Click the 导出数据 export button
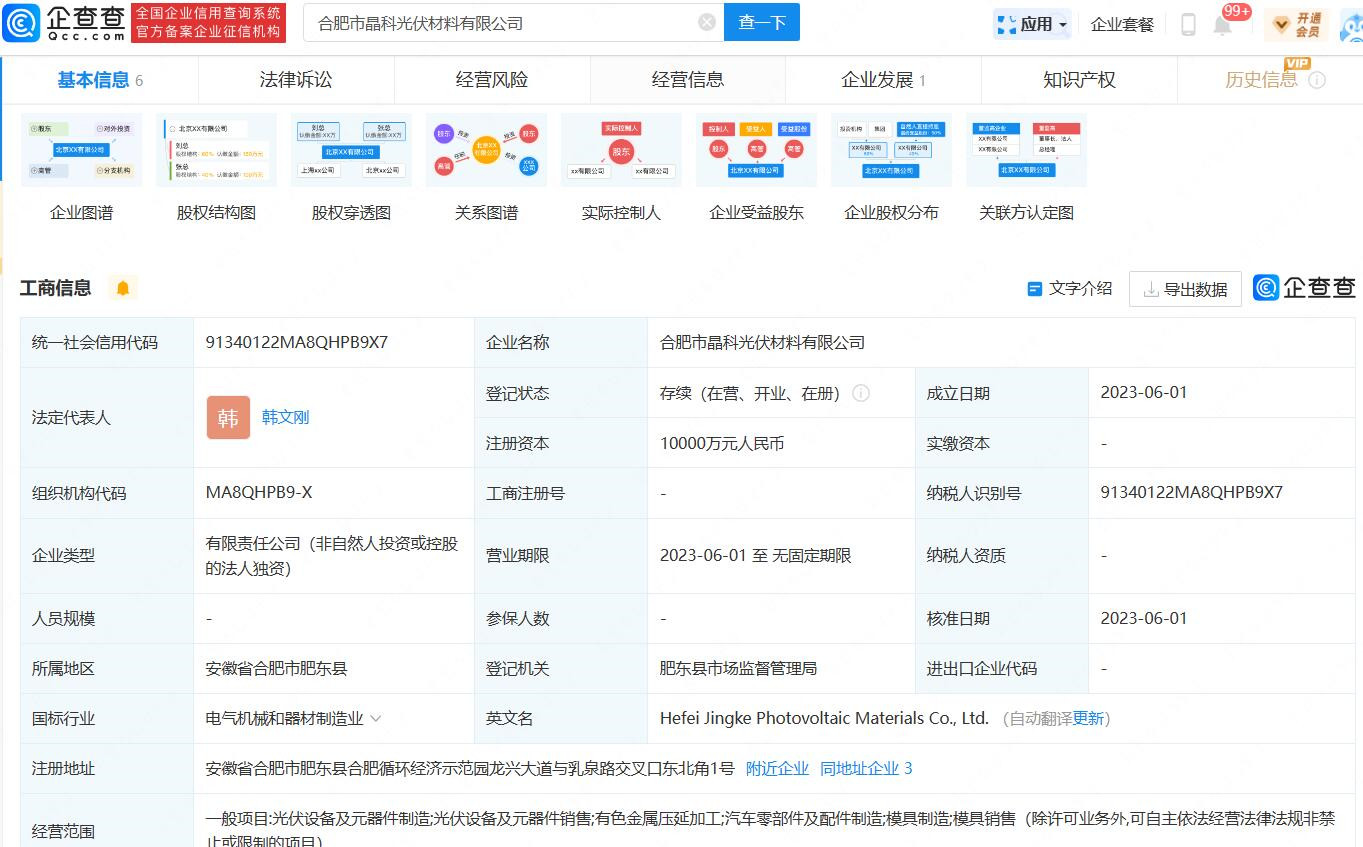This screenshot has width=1363, height=847. coord(1185,289)
